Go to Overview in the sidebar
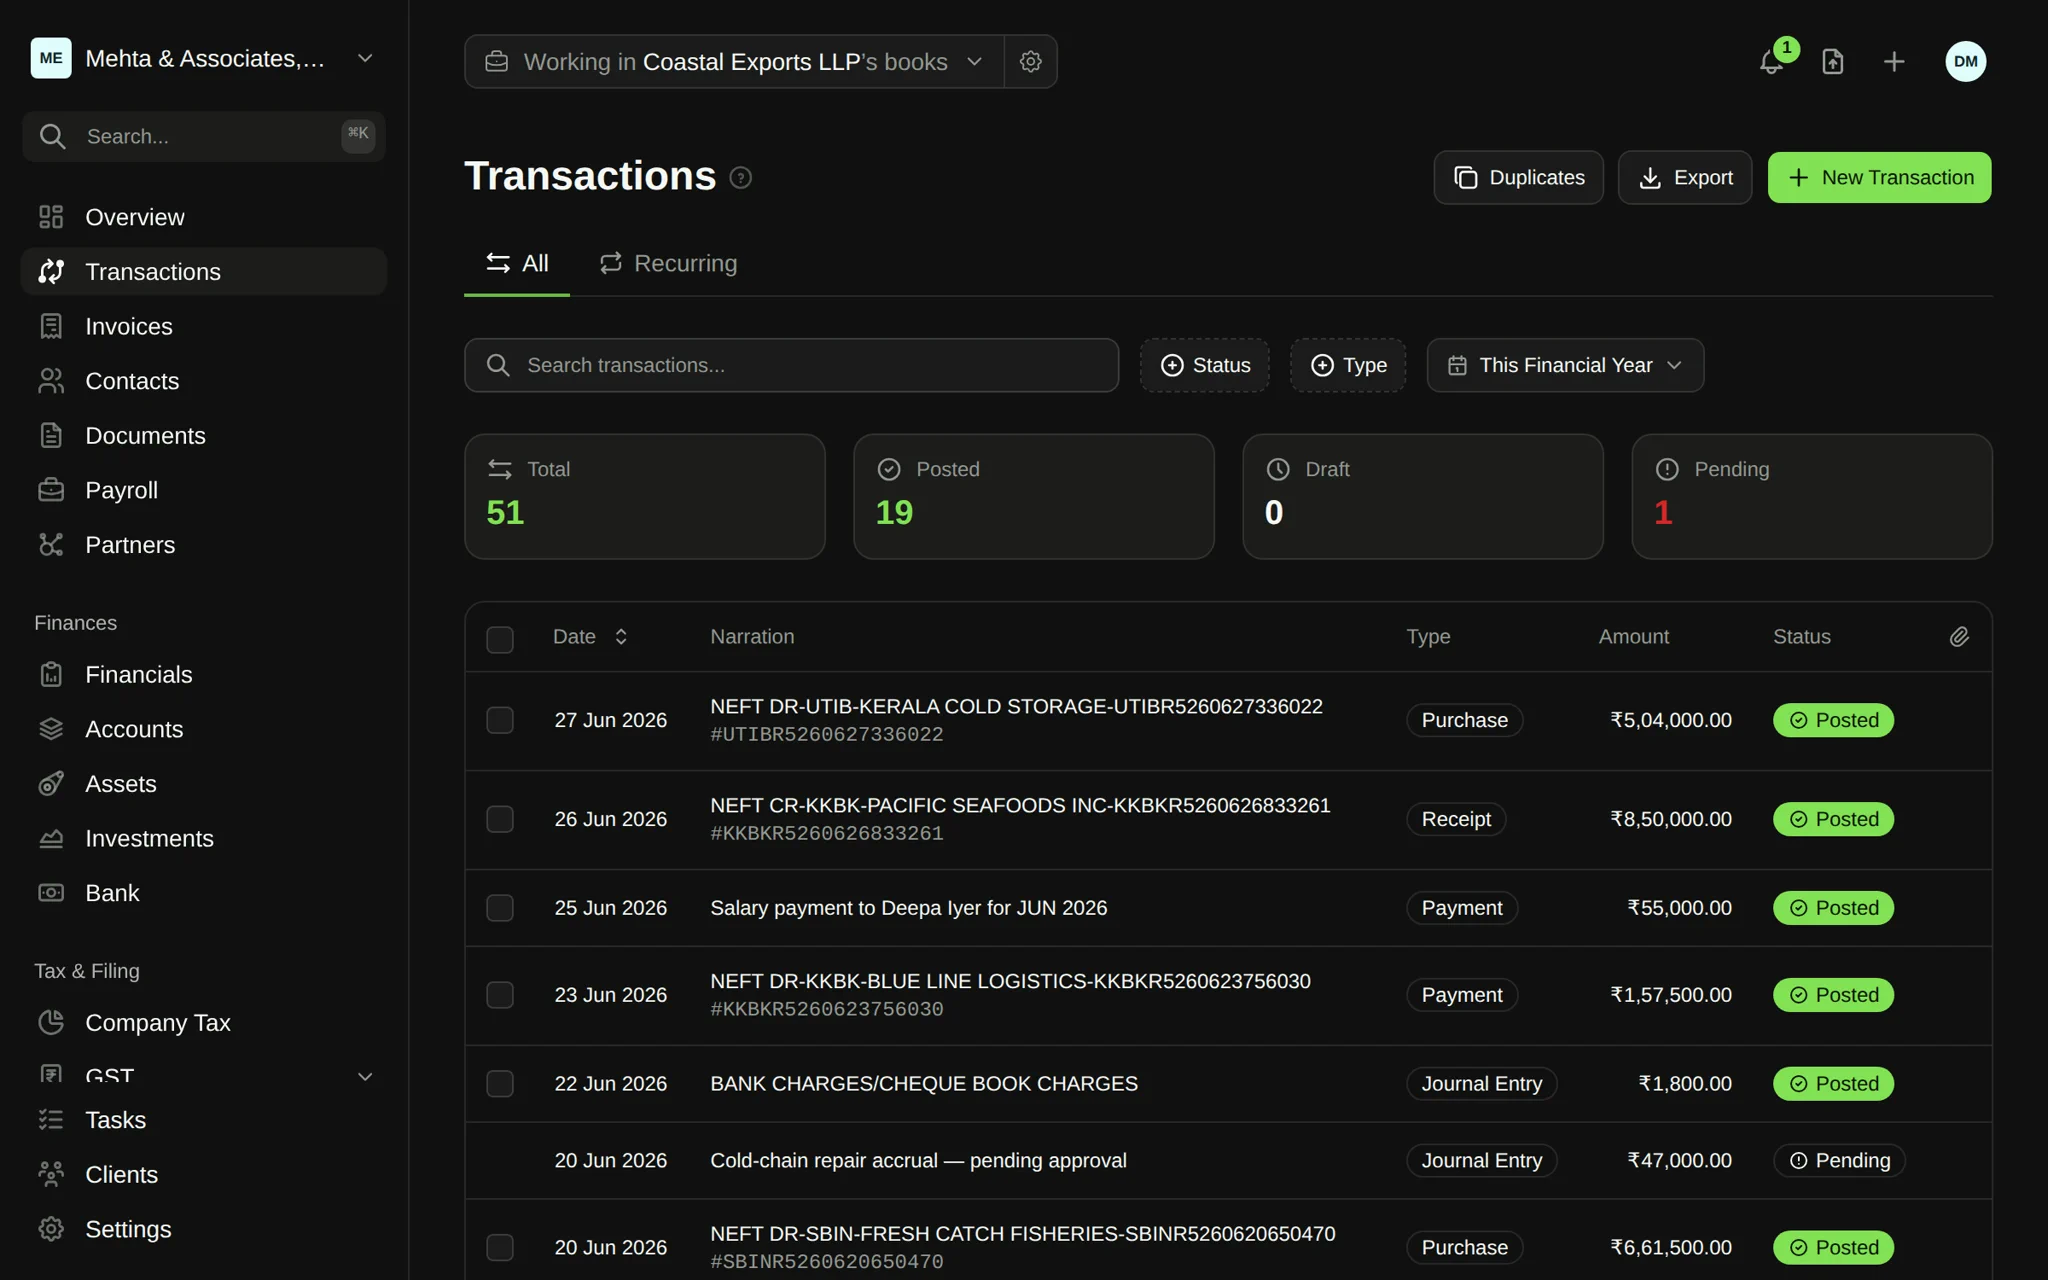The width and height of the screenshot is (2048, 1280). tap(203, 217)
